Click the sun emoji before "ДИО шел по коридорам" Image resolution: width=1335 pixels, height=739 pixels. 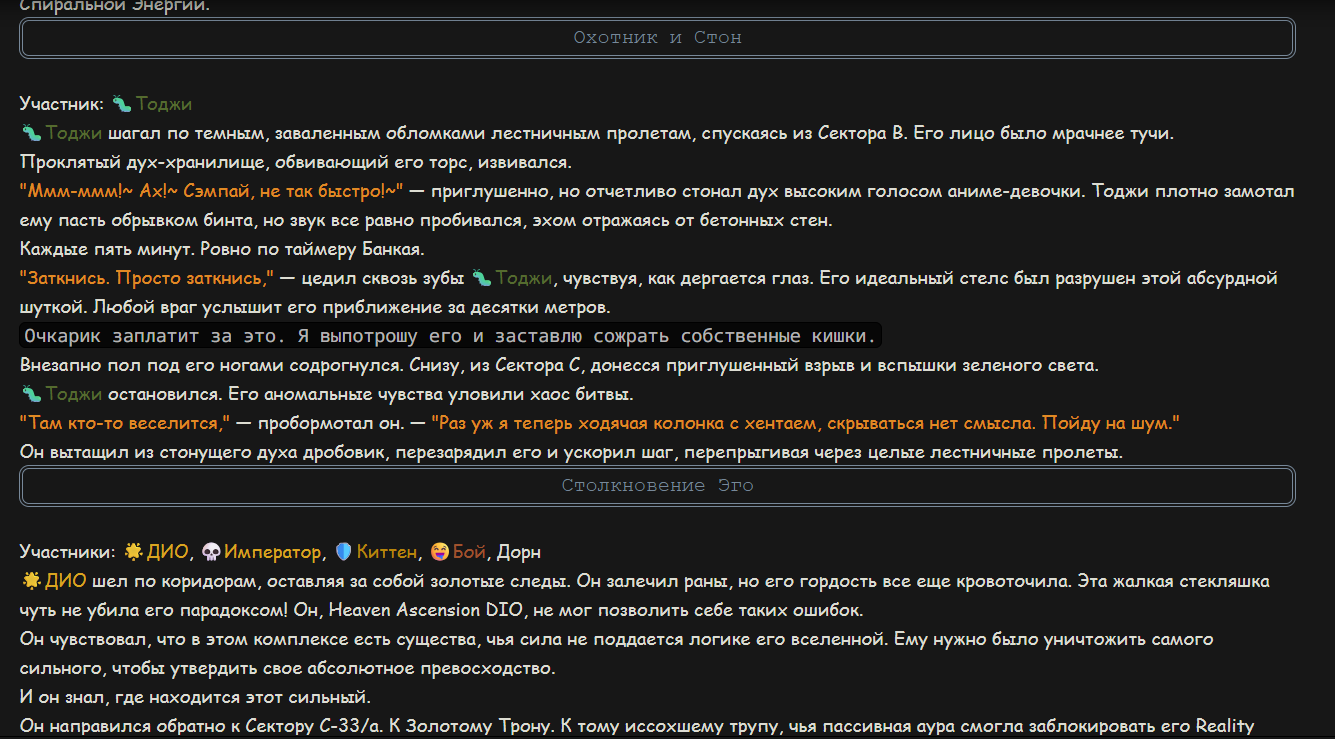[x=30, y=581]
